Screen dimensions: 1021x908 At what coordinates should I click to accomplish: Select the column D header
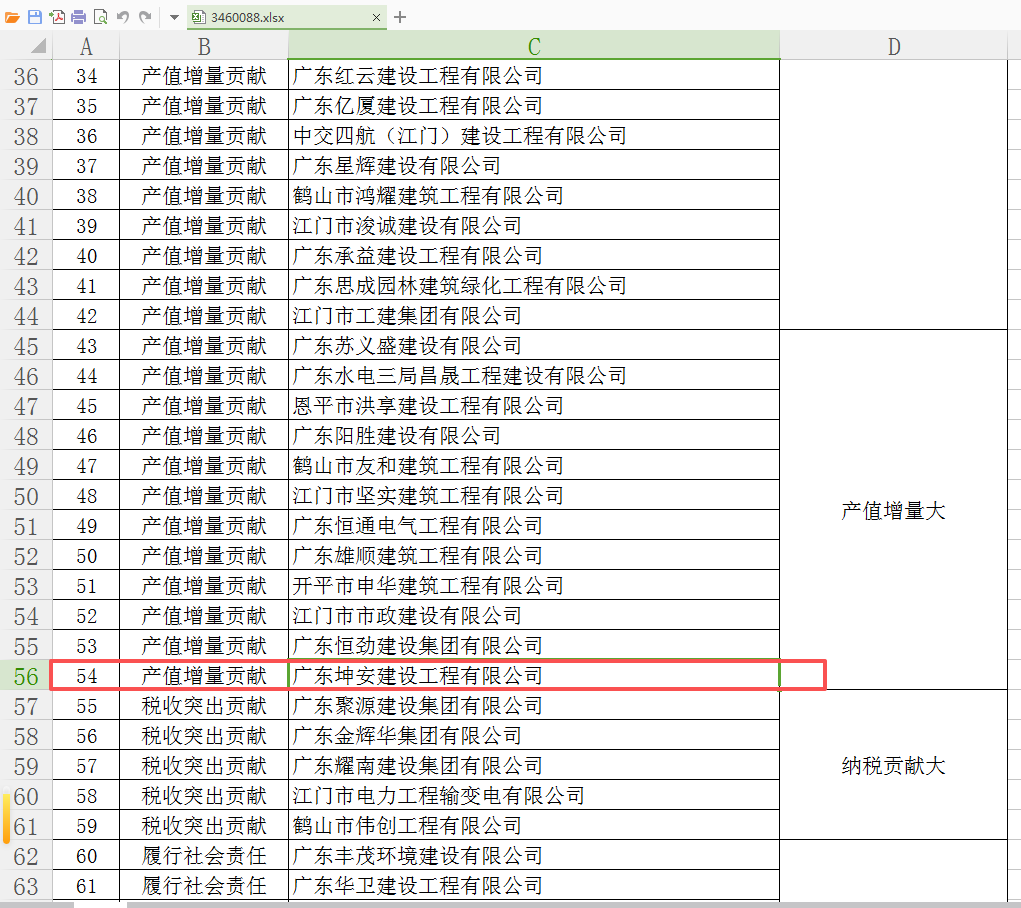[893, 46]
